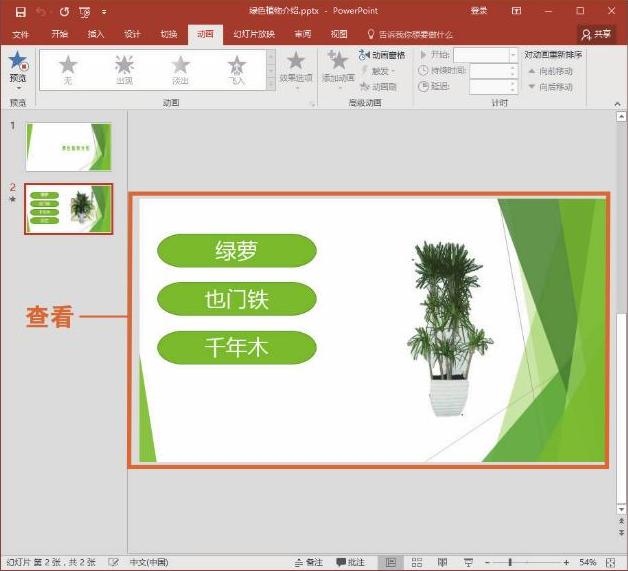The width and height of the screenshot is (628, 571).
Task: Expand the animation gallery with the More arrow
Action: pos(271,84)
